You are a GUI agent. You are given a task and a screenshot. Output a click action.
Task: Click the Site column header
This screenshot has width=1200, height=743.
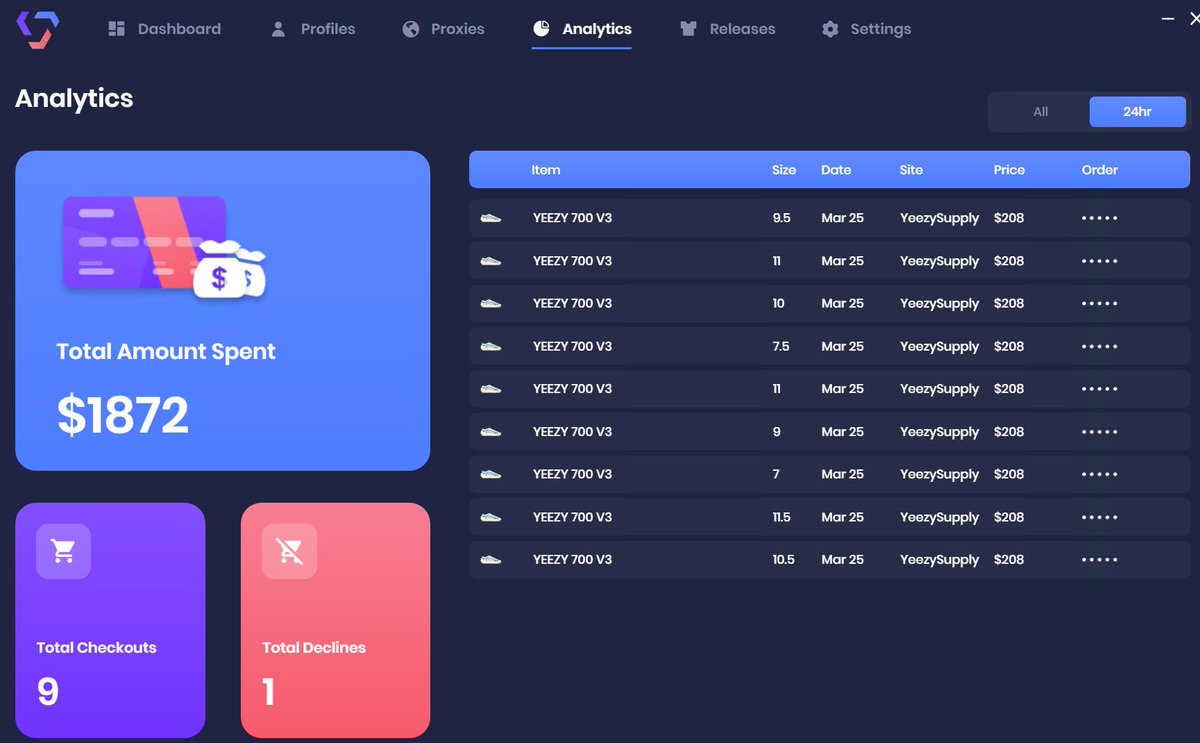pos(911,170)
